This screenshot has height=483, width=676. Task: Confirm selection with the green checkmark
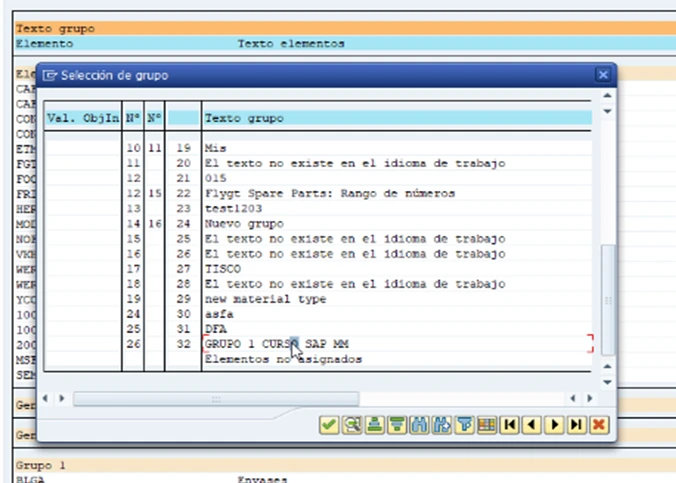[x=328, y=425]
